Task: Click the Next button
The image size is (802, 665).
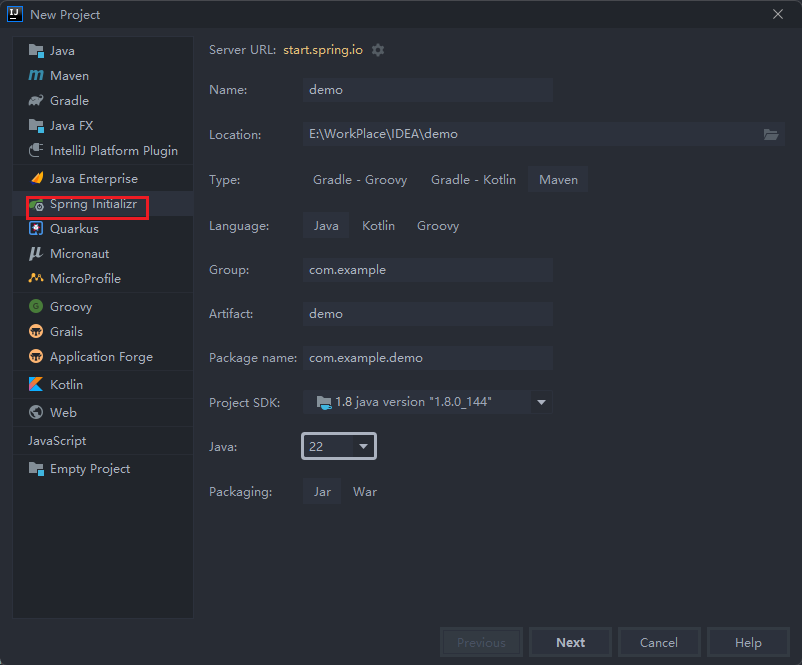Action: pyautogui.click(x=570, y=642)
